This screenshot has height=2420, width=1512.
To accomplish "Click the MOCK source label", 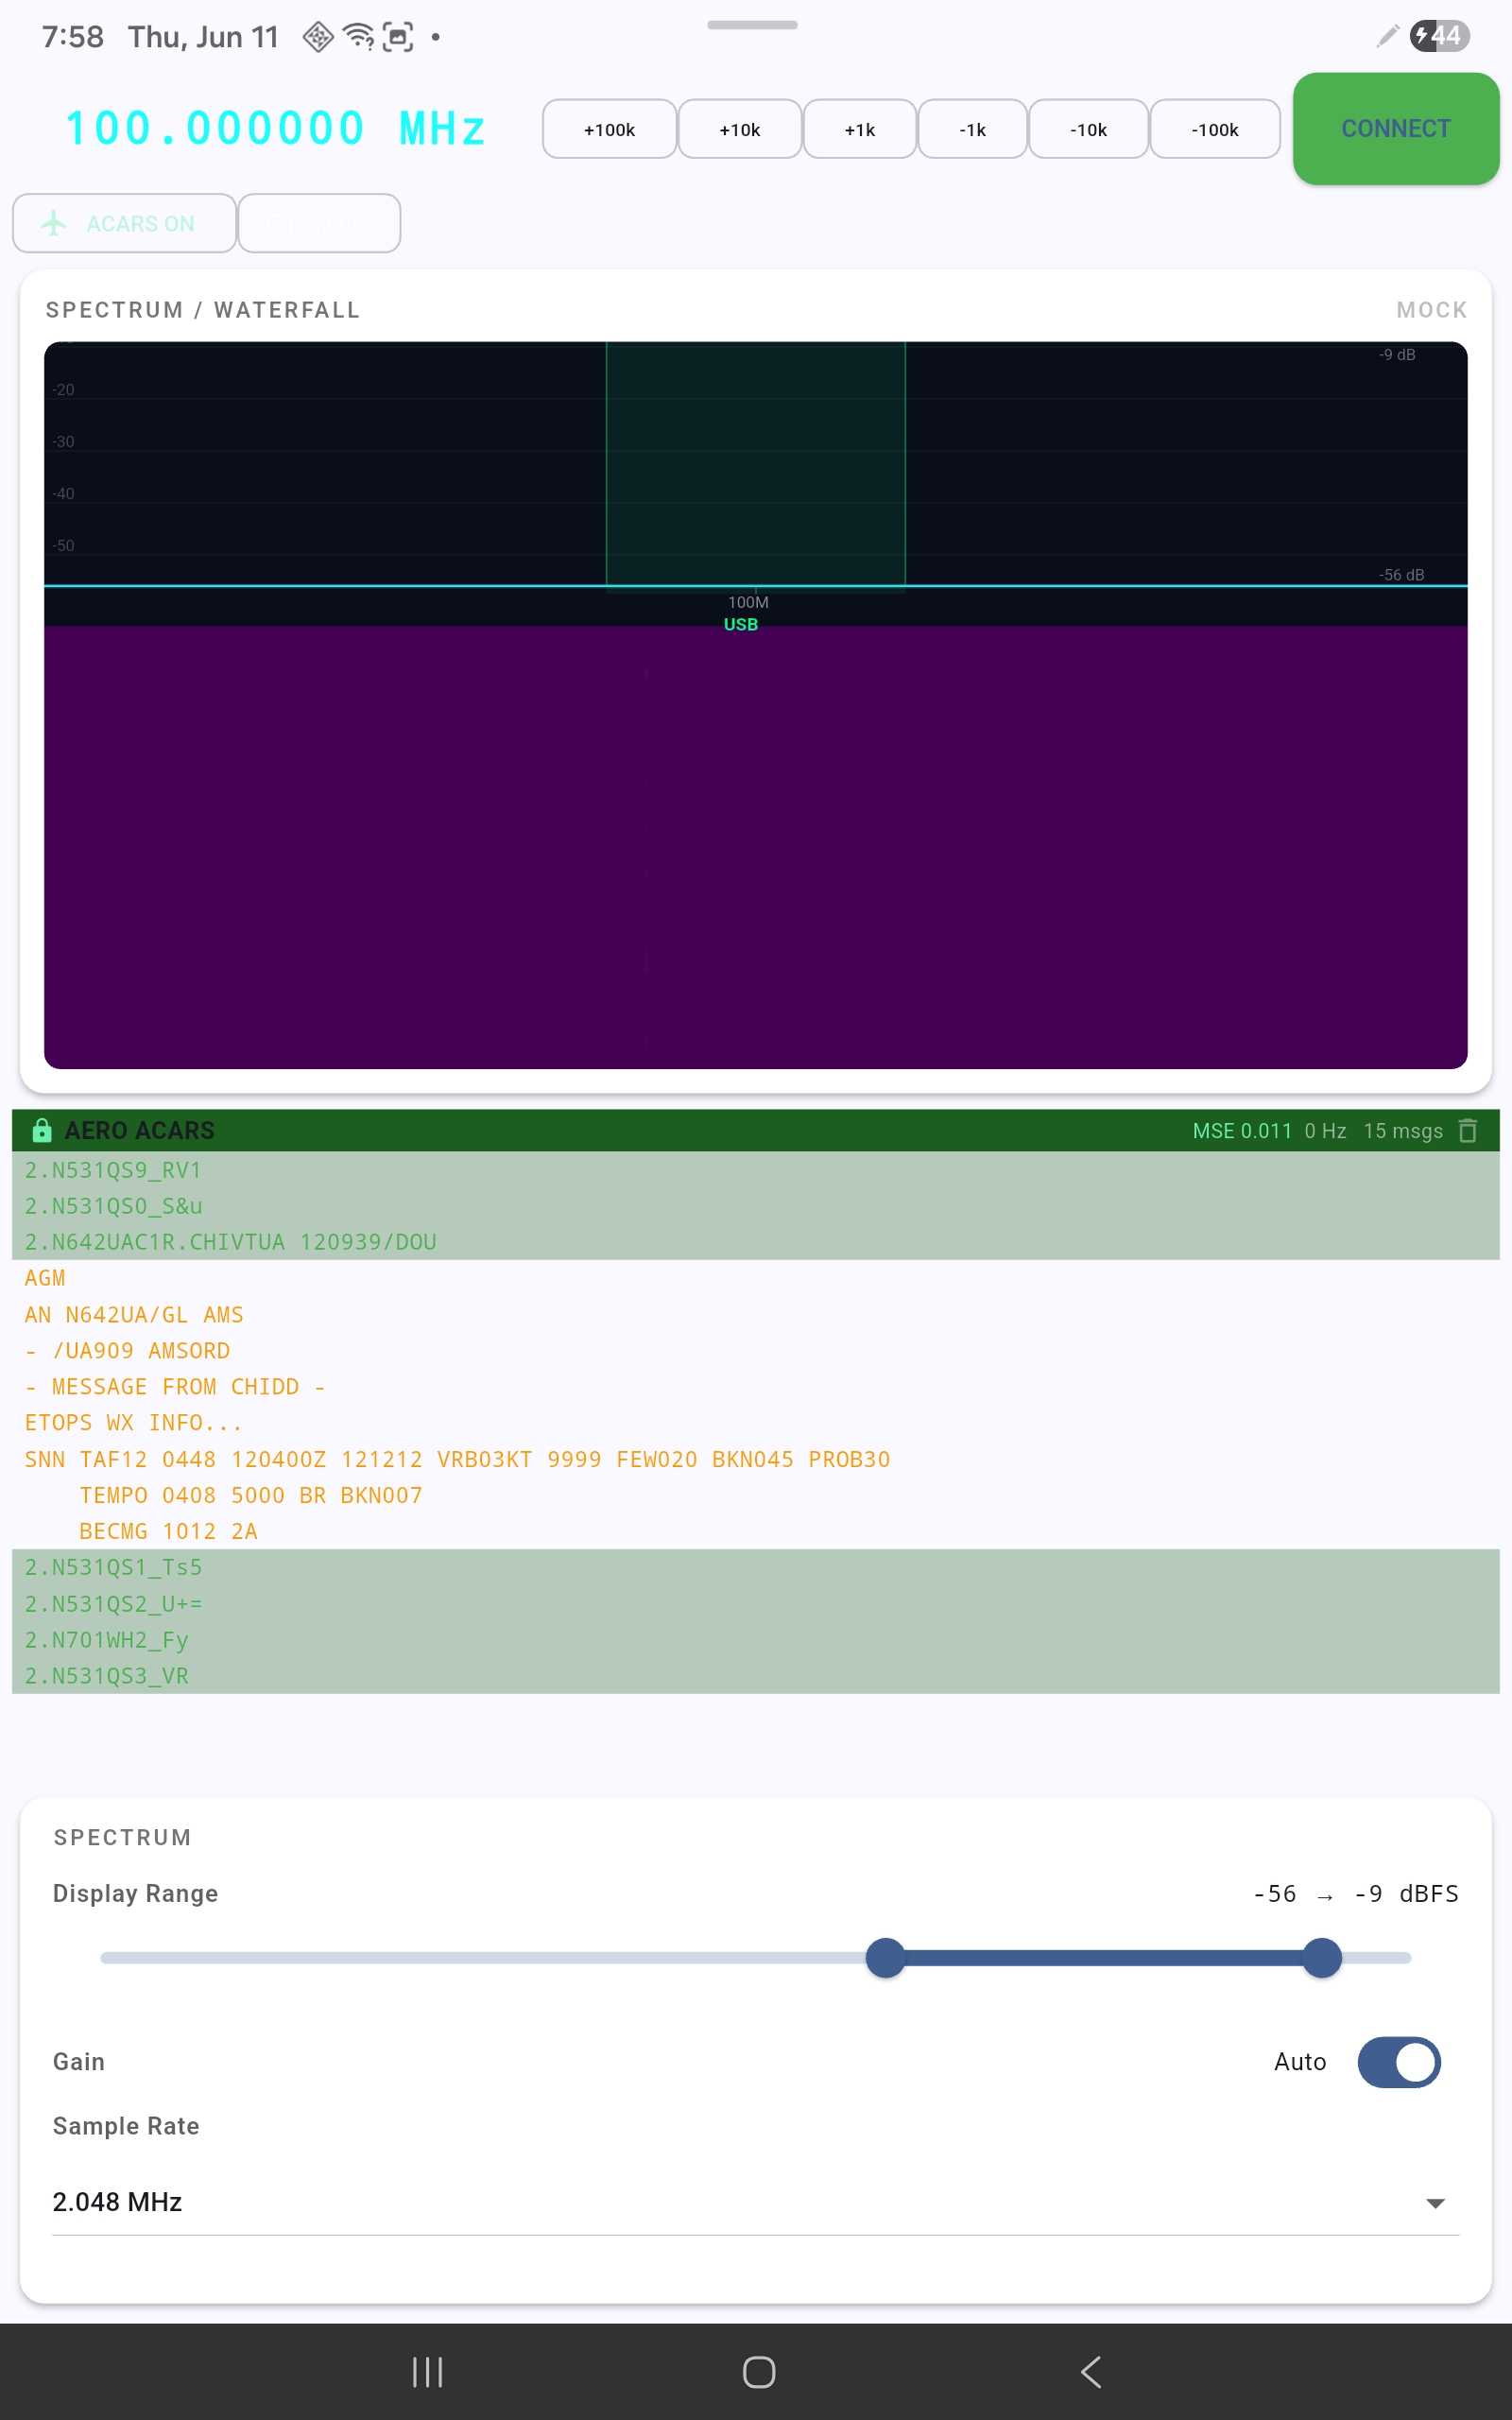I will coord(1432,310).
